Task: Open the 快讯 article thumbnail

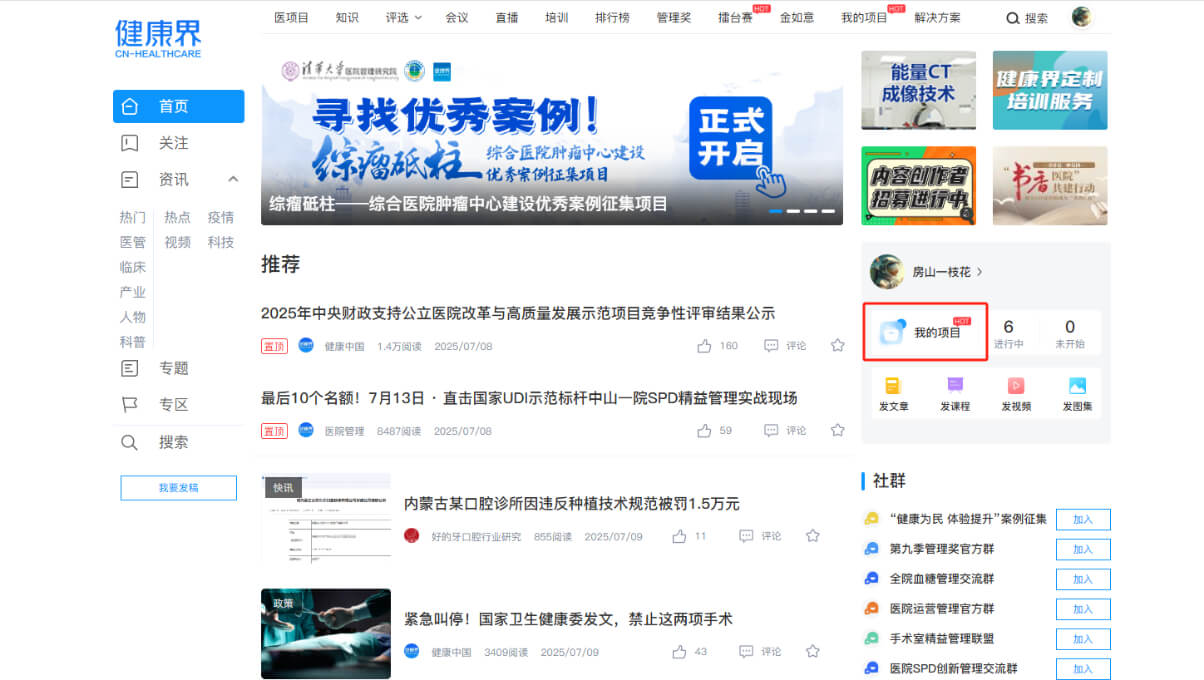Action: click(326, 518)
